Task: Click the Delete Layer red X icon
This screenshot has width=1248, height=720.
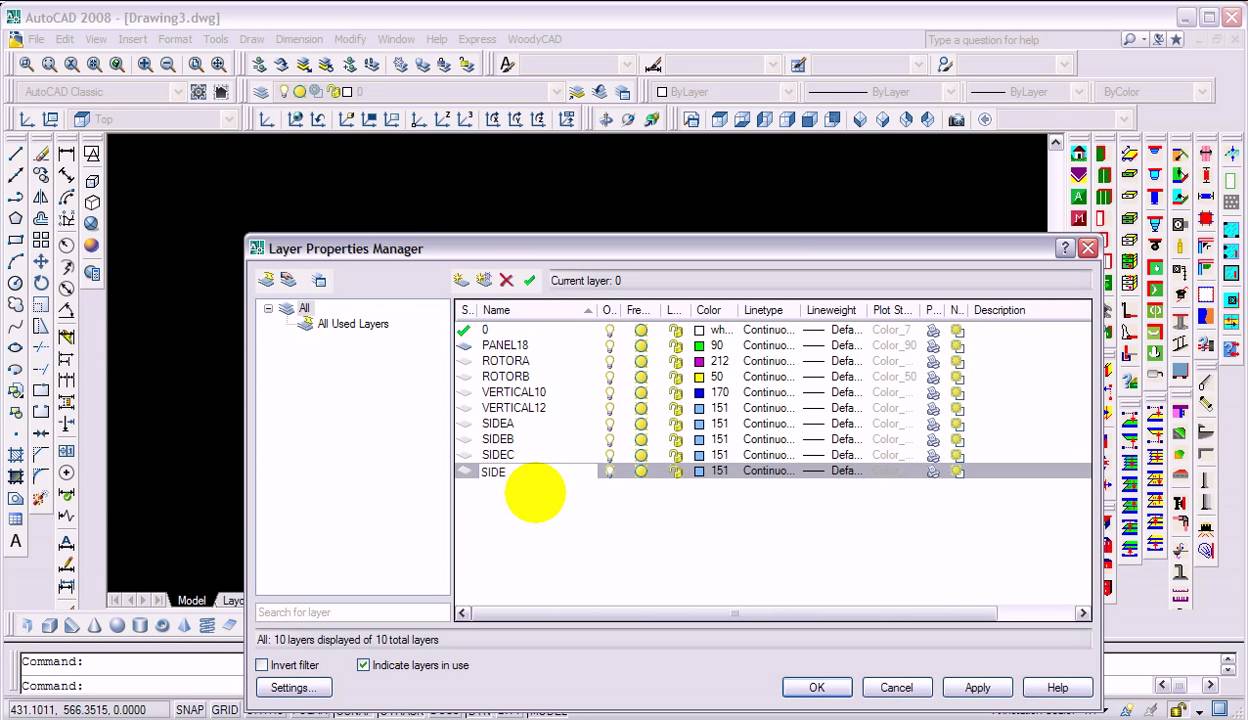Action: [506, 281]
